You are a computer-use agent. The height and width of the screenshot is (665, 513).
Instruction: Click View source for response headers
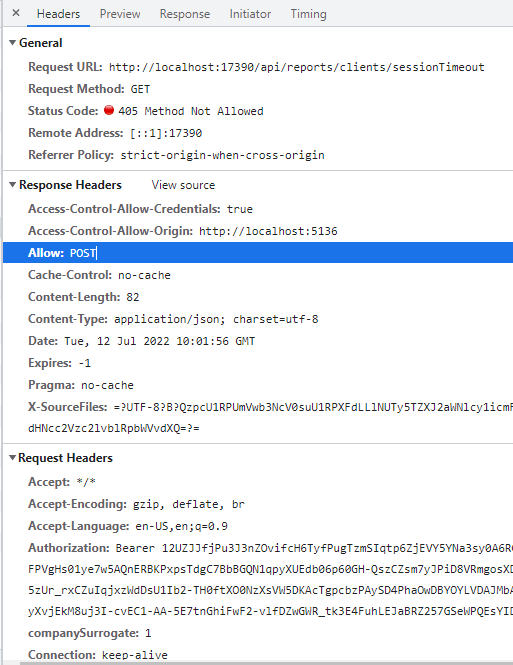183,185
